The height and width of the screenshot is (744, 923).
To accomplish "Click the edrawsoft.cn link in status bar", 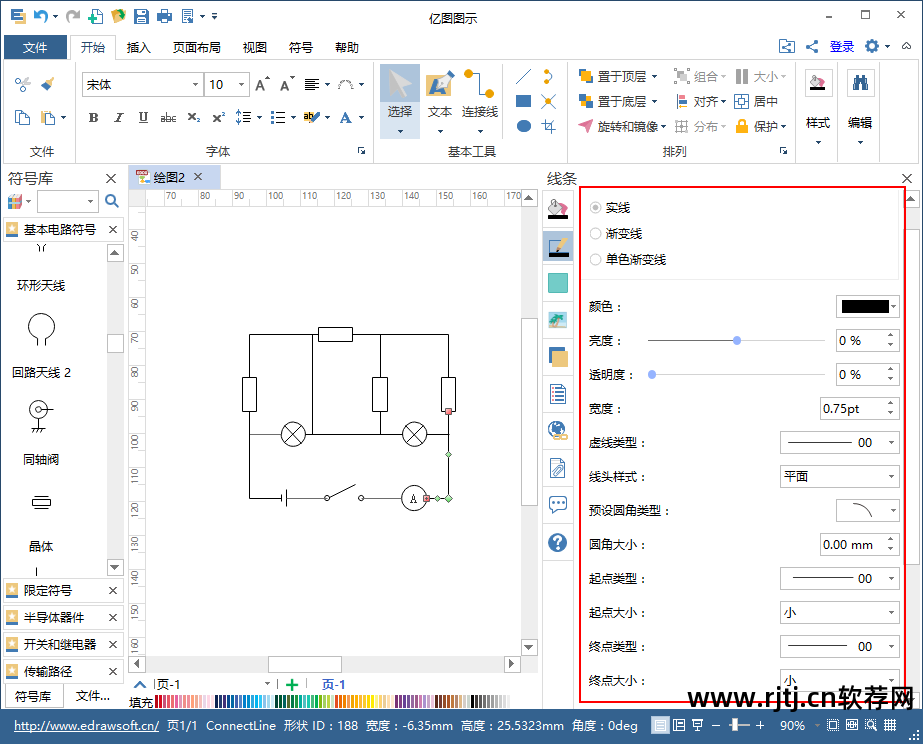I will [x=86, y=726].
